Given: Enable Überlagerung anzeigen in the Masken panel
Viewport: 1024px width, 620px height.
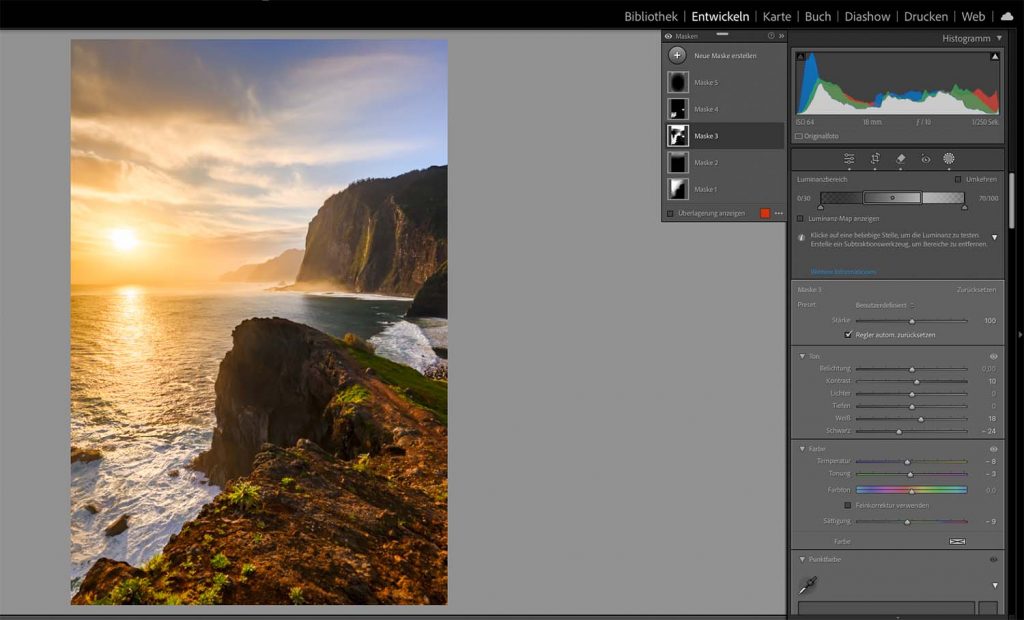Looking at the screenshot, I should tap(668, 212).
